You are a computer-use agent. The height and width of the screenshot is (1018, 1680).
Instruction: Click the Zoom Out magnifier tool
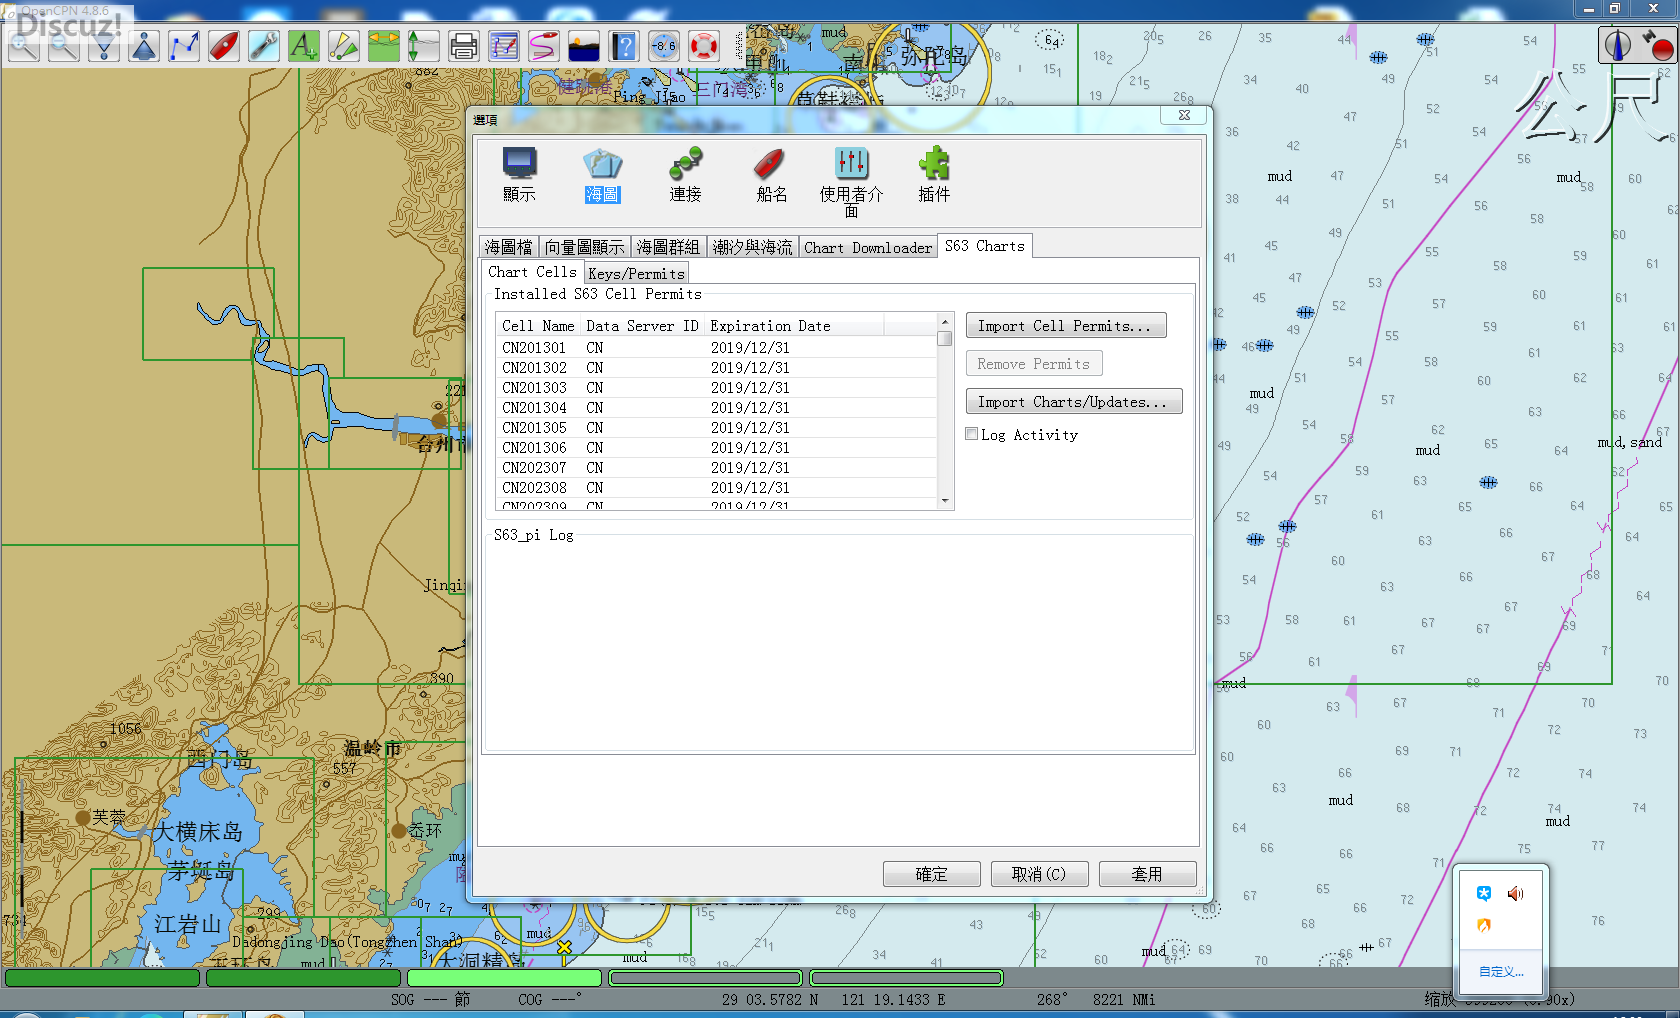(x=64, y=46)
